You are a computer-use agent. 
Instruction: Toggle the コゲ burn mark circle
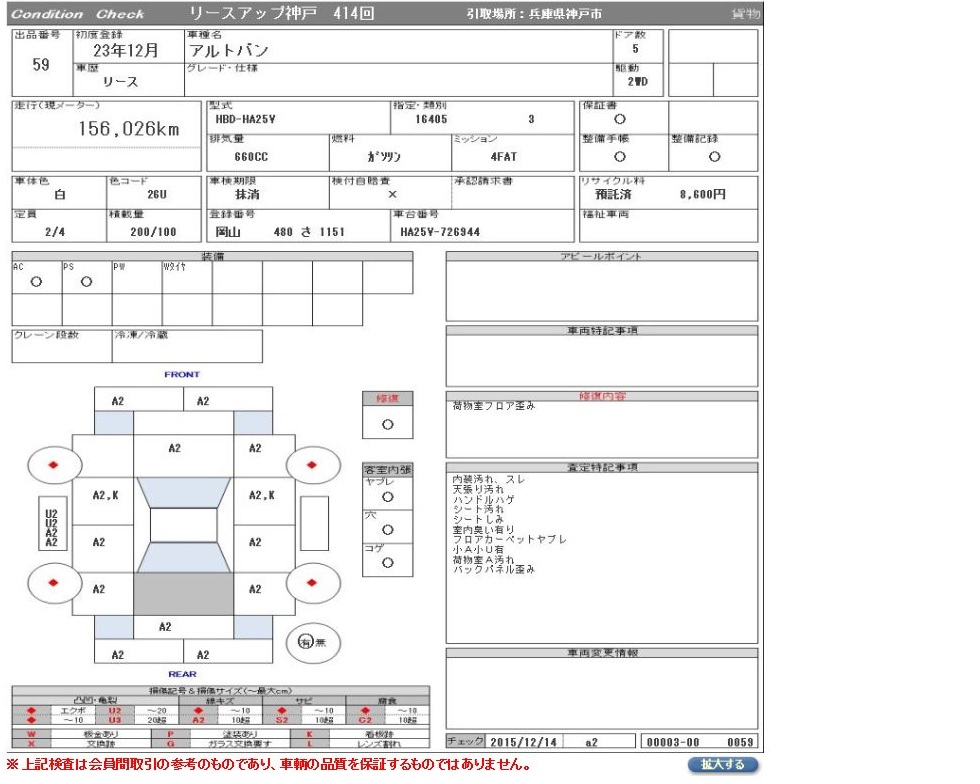pyautogui.click(x=387, y=563)
